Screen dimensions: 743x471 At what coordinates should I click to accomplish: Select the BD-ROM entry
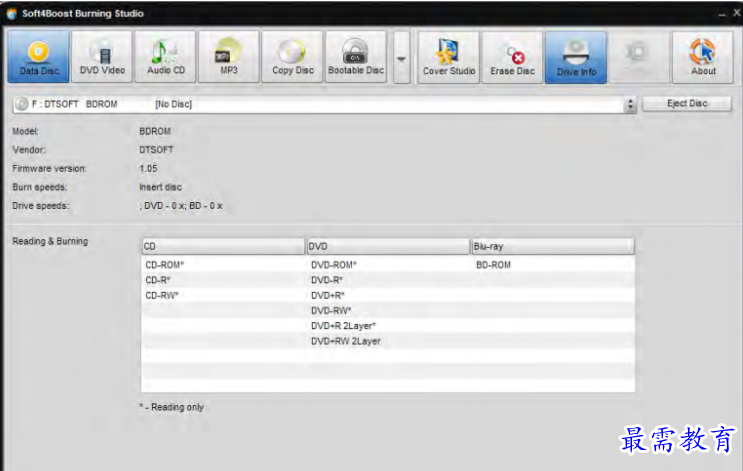click(x=493, y=265)
